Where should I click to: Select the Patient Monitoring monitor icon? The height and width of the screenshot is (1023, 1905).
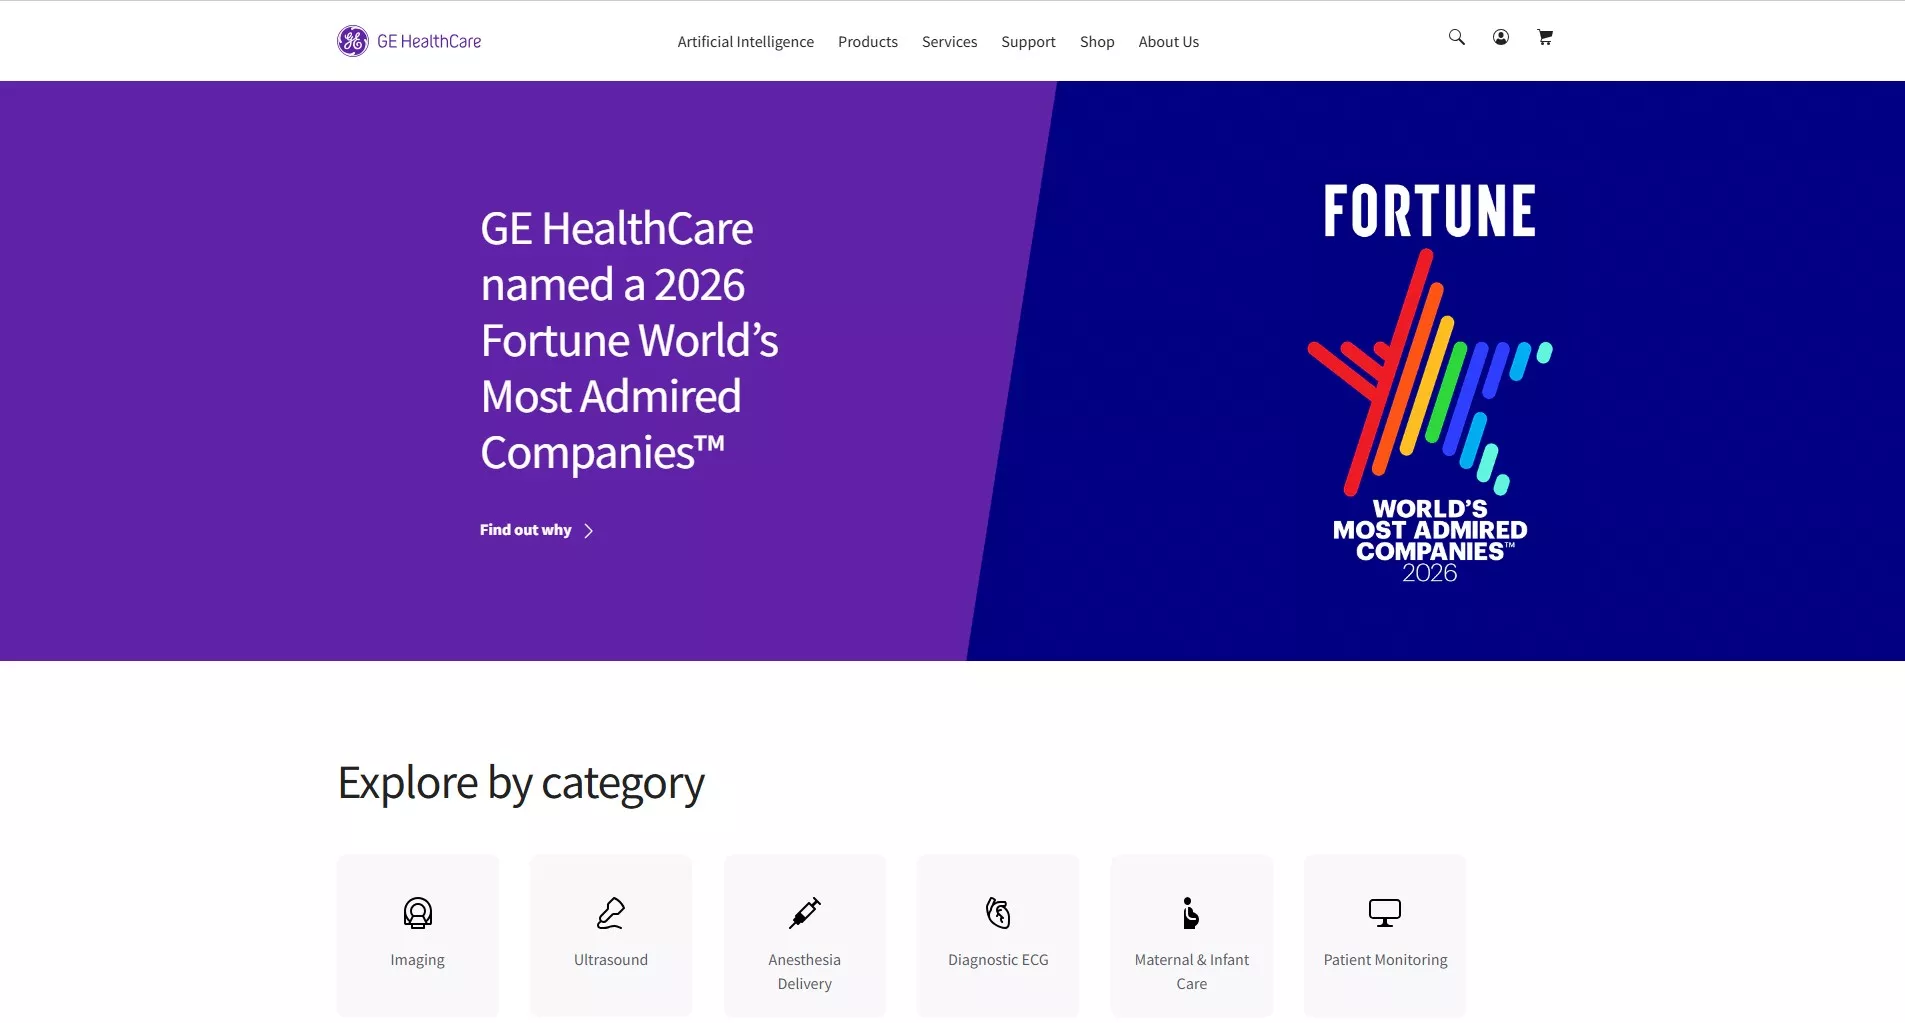(1384, 911)
